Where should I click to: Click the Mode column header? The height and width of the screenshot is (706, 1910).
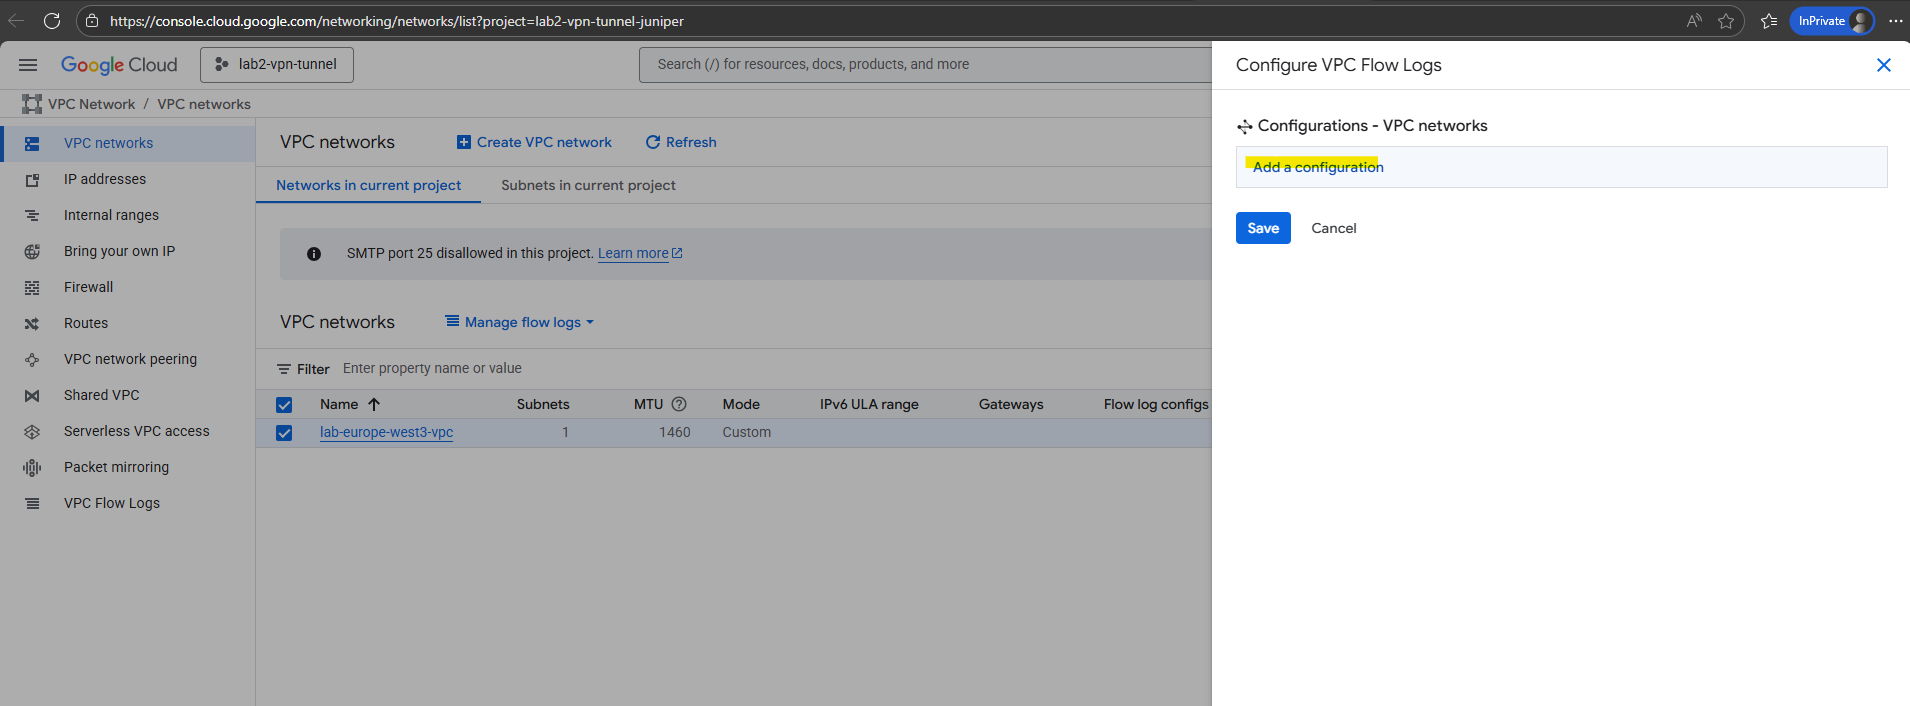(741, 404)
